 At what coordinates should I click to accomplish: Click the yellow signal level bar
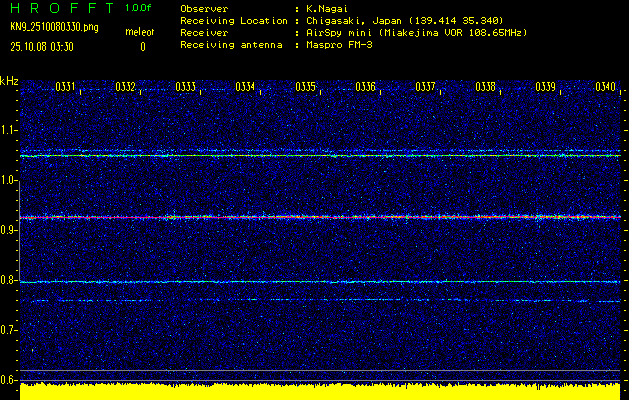[320, 391]
